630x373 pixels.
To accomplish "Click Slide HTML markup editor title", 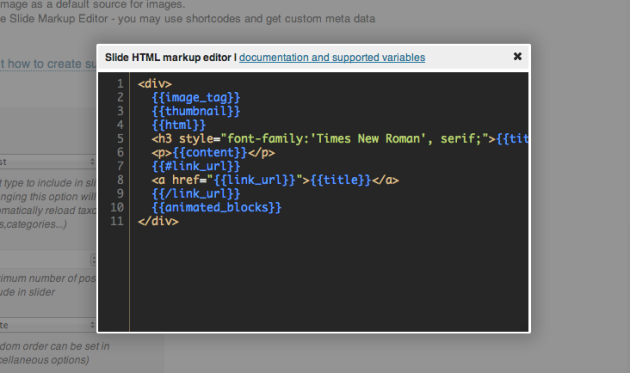I will 168,57.
